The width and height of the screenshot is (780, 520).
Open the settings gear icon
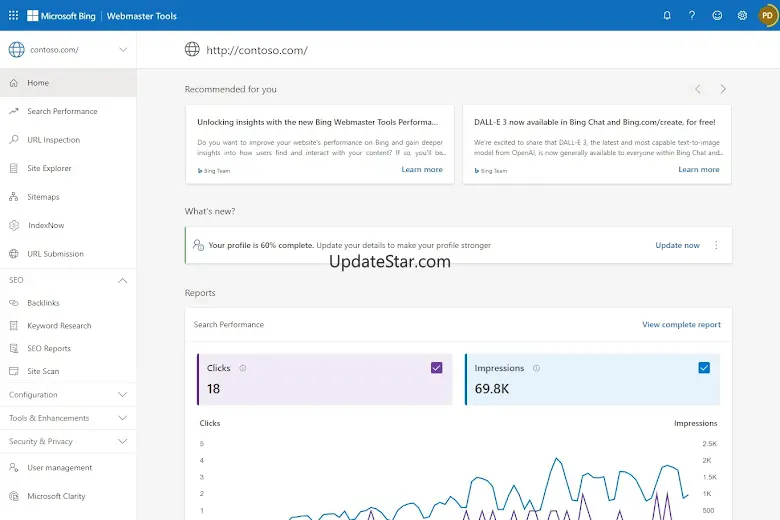(x=742, y=16)
